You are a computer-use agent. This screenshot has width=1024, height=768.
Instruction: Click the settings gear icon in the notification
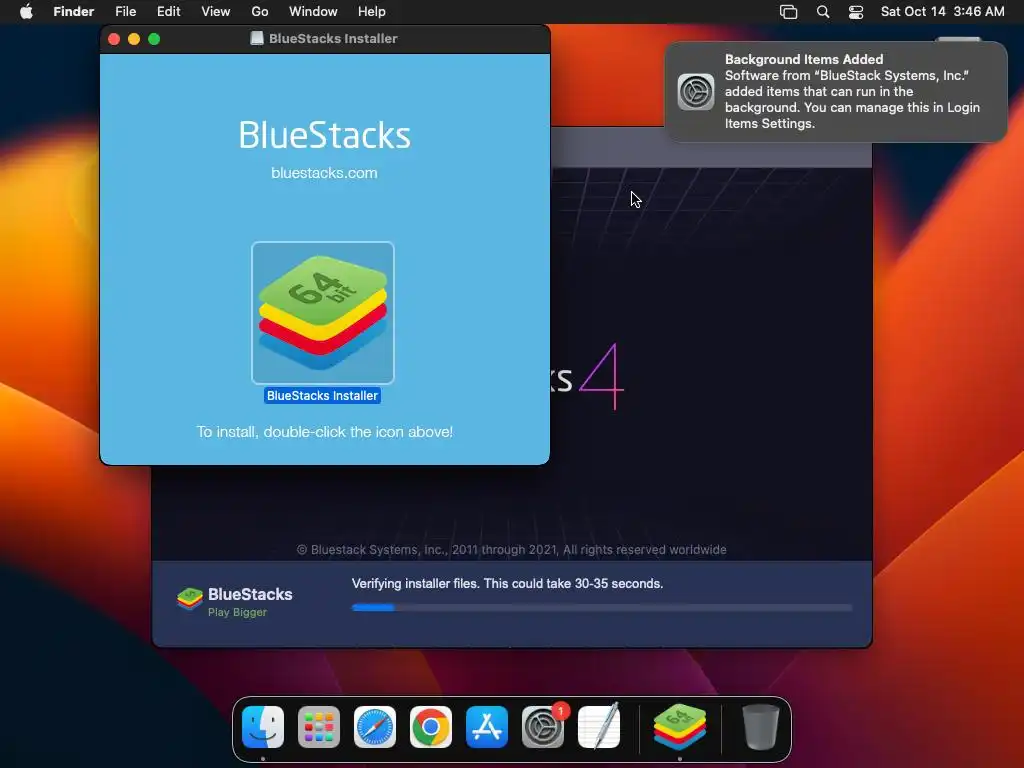[x=696, y=91]
